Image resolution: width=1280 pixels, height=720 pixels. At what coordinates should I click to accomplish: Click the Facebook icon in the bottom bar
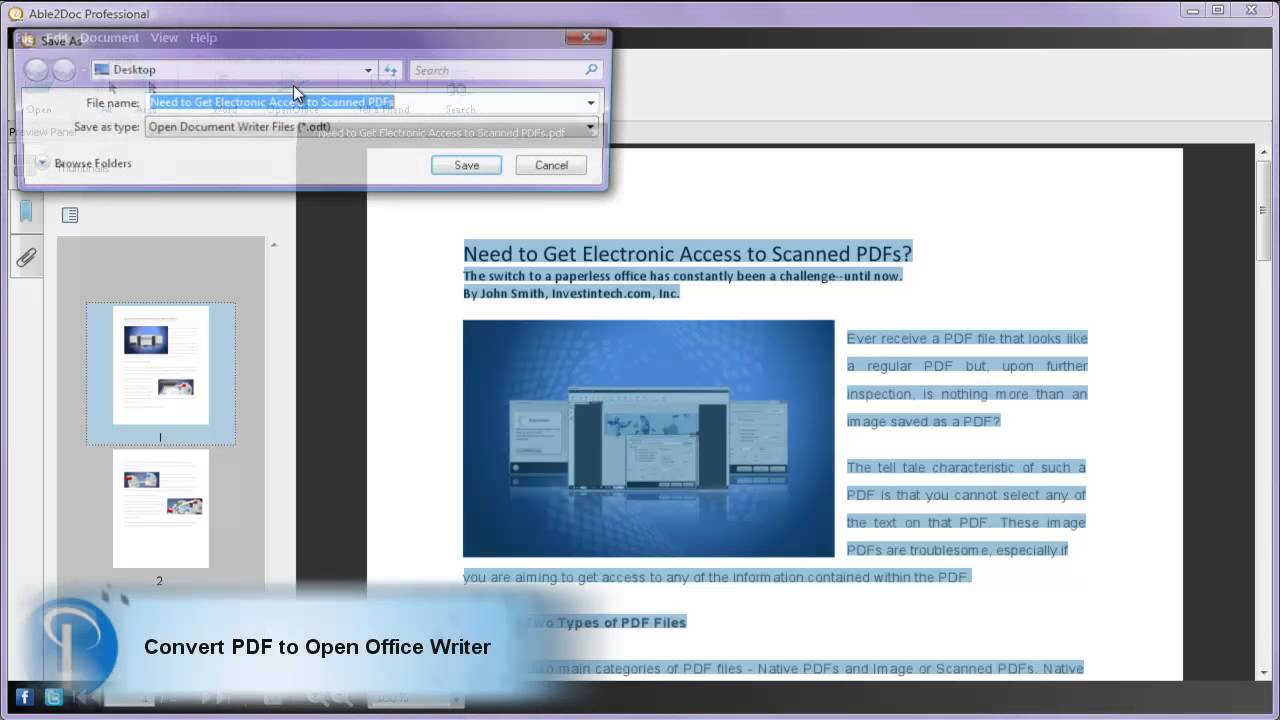pos(25,697)
